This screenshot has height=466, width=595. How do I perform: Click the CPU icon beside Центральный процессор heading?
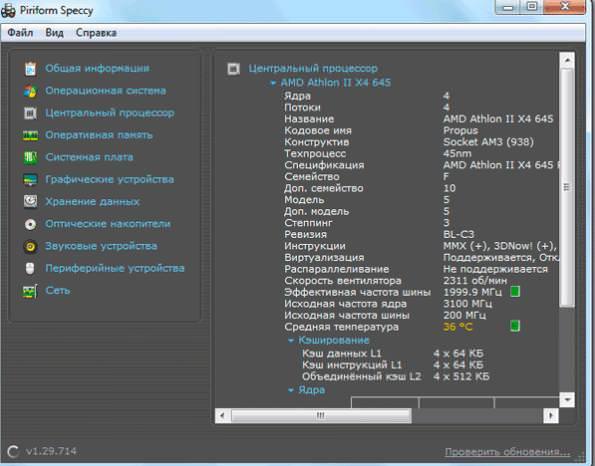tap(233, 69)
